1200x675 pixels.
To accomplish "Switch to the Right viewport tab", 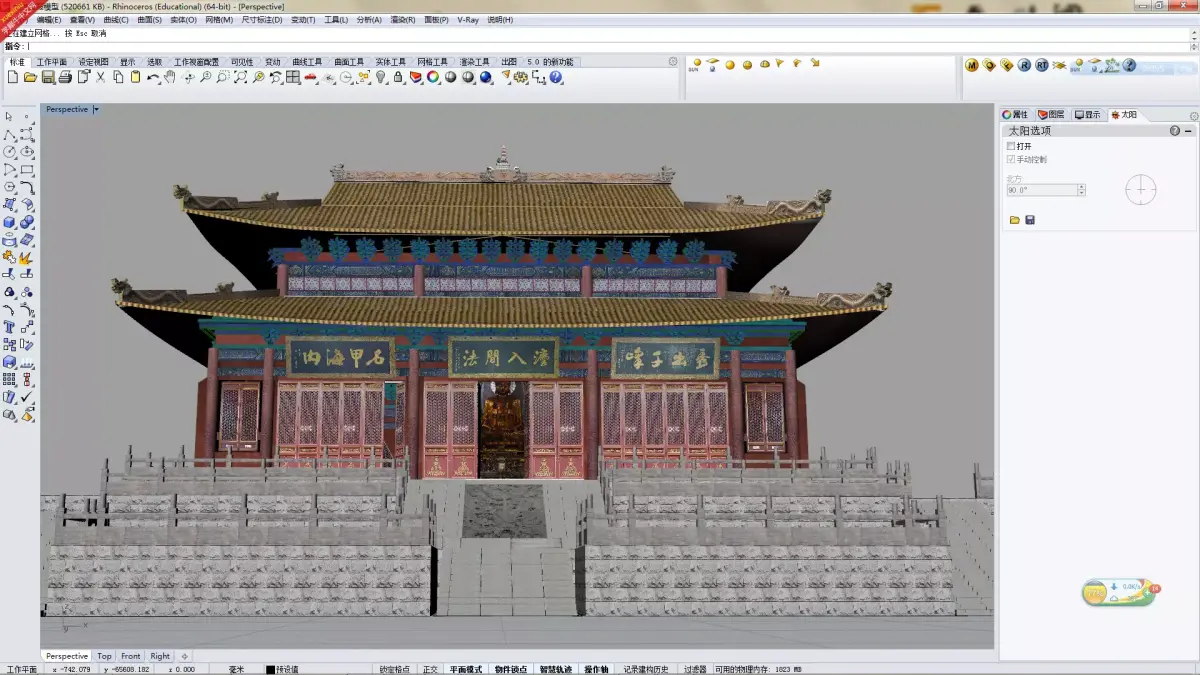I will [x=160, y=656].
